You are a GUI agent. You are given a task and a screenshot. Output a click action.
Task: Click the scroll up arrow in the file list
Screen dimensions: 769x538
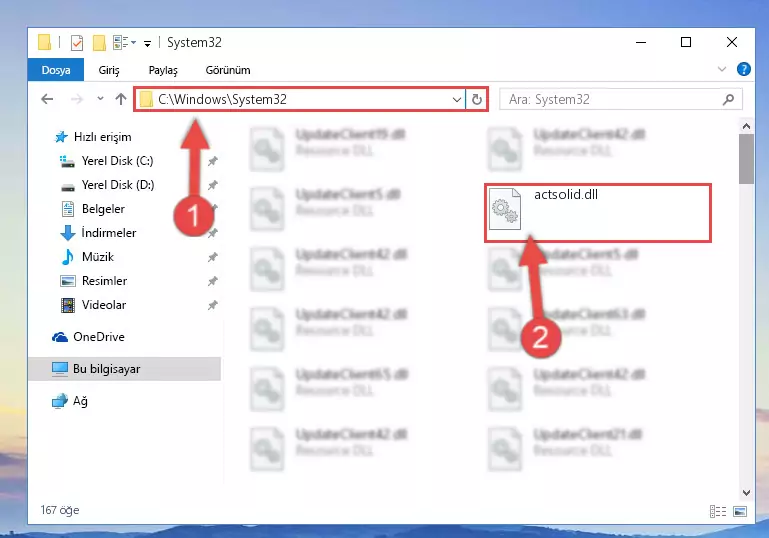[x=746, y=126]
